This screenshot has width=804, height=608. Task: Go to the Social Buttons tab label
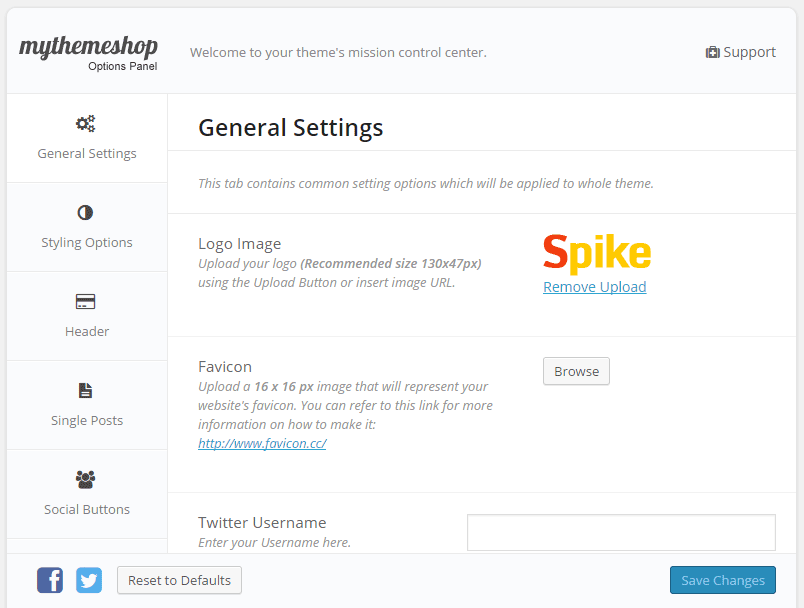(x=87, y=510)
